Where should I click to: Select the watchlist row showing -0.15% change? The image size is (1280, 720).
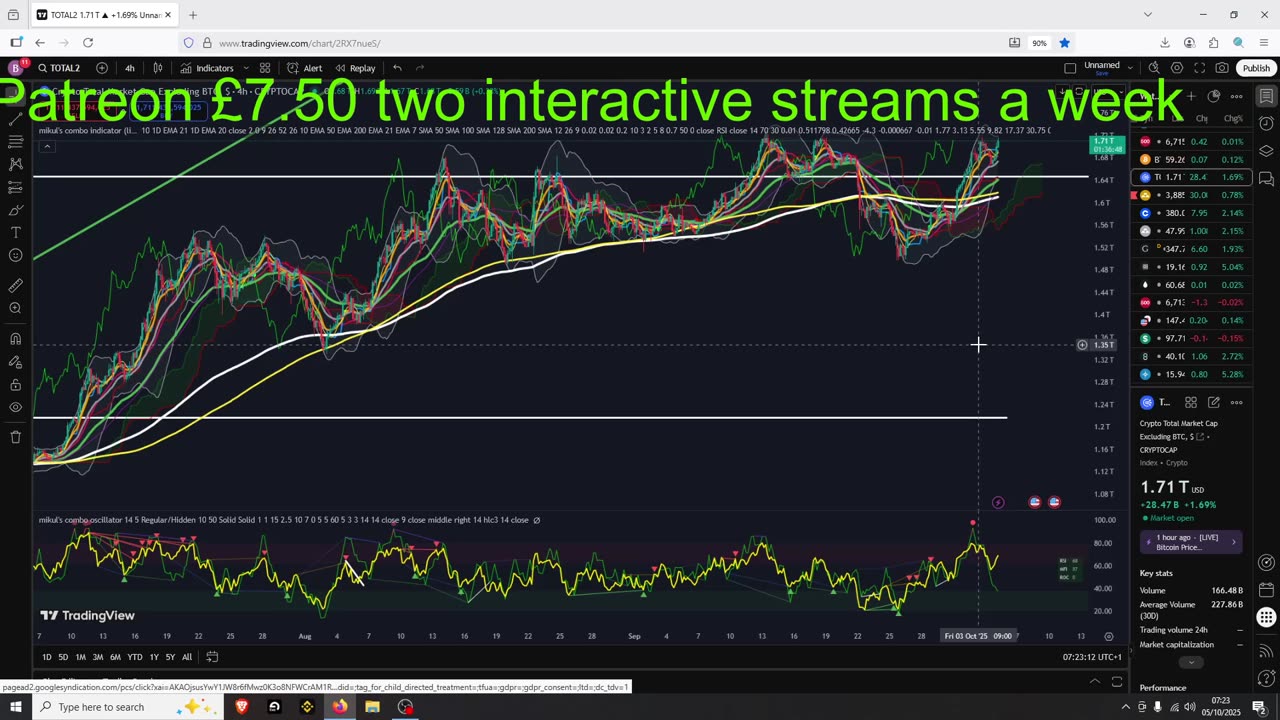[x=1192, y=338]
